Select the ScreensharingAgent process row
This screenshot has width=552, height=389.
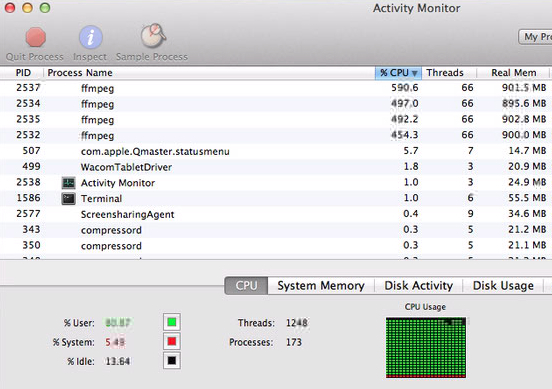[x=276, y=214]
